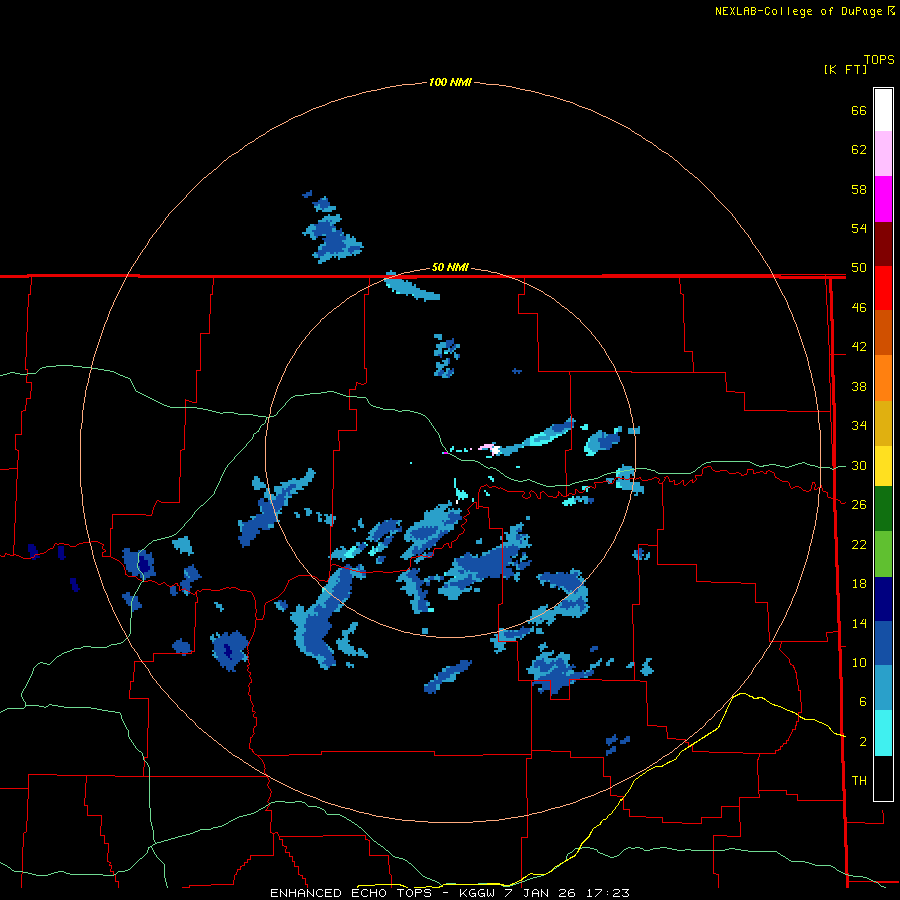Click the "17:23" timestamp in the footer
This screenshot has height=900, width=900.
(608, 893)
